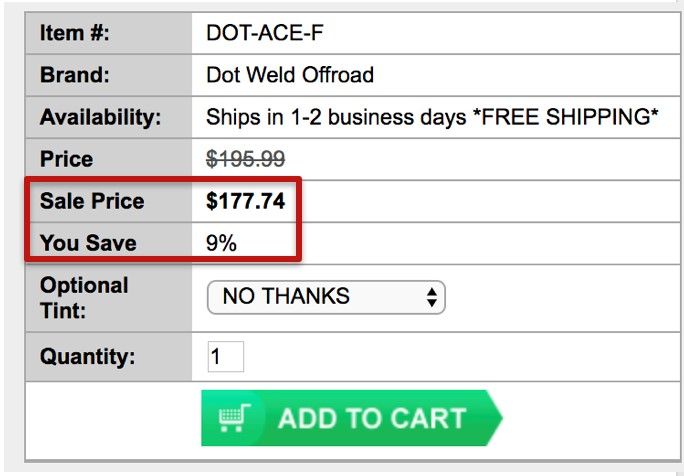
Task: Click the $177.74 sale price
Action: coord(246,201)
